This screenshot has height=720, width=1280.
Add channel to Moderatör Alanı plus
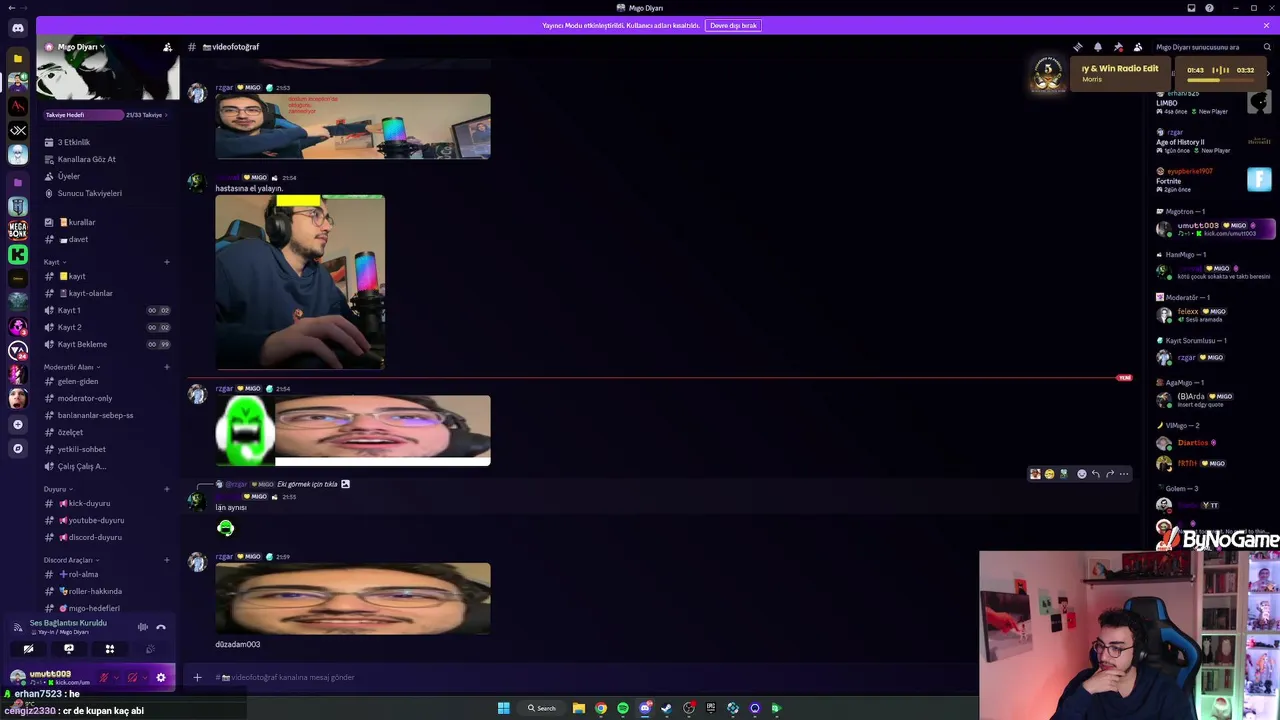pos(167,367)
